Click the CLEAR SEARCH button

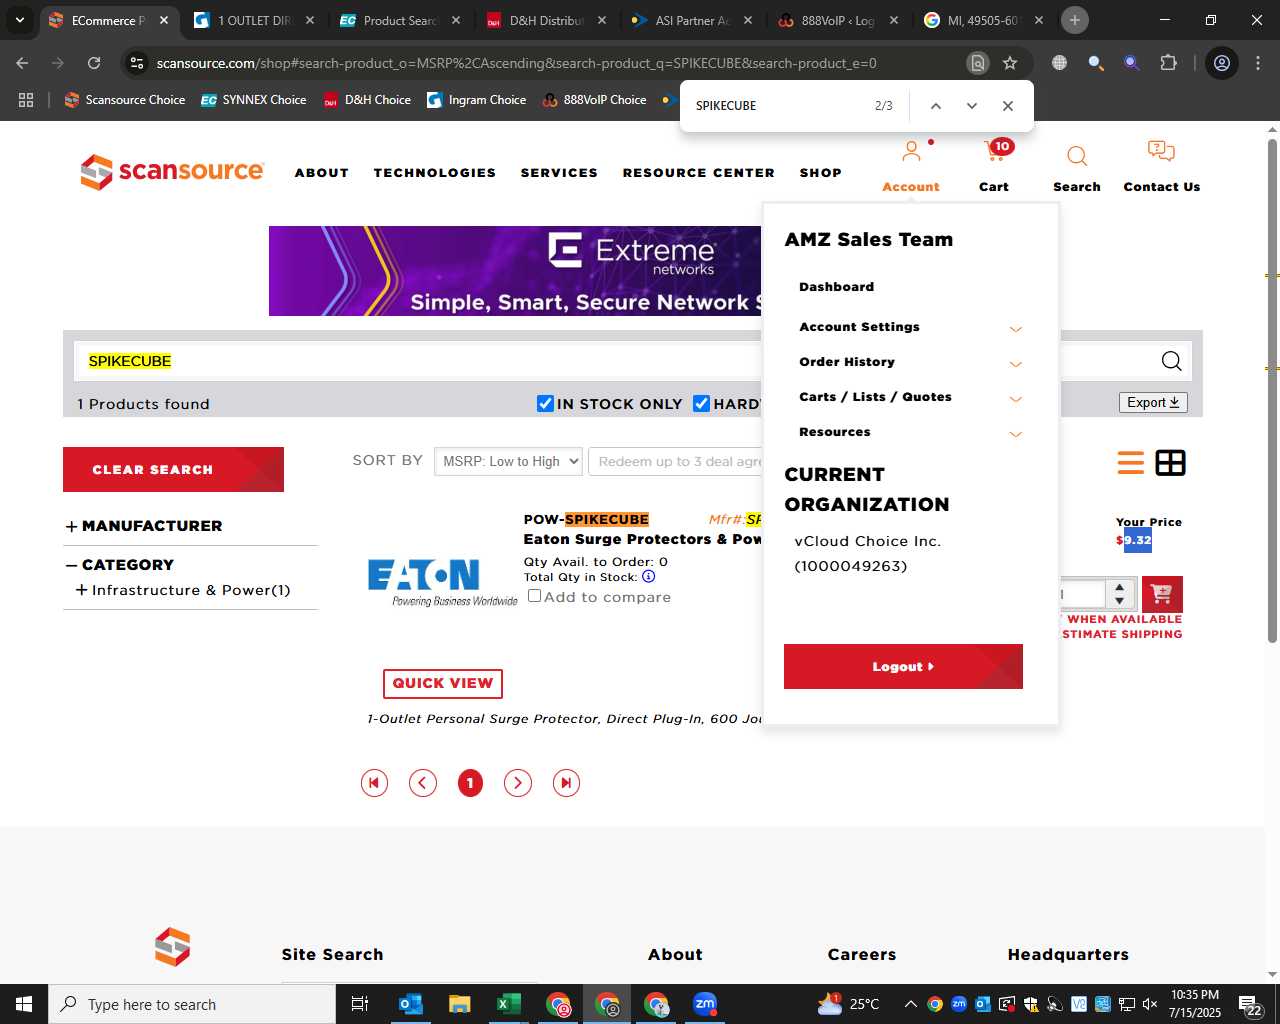point(173,469)
